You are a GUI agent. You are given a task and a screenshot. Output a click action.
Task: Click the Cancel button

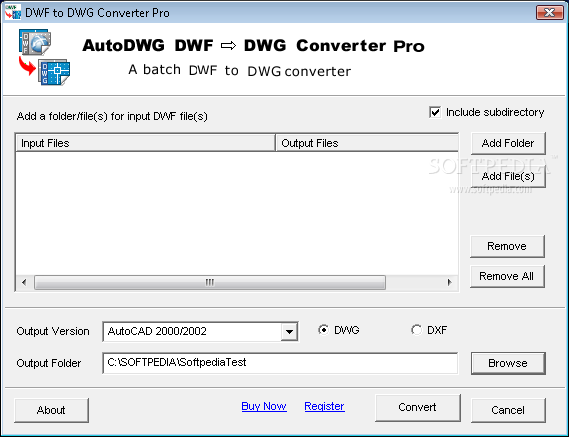point(508,410)
